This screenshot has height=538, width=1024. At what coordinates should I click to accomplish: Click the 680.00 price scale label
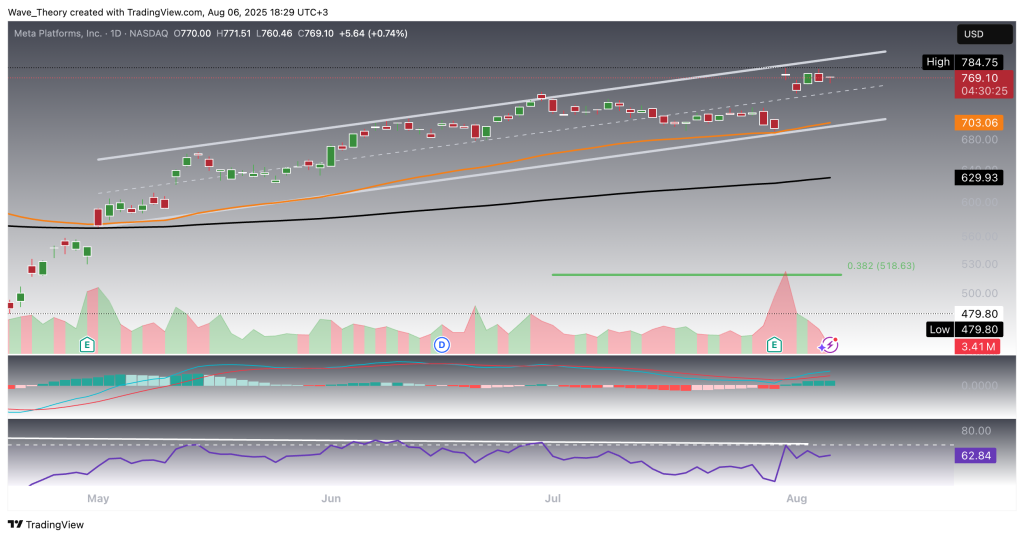pyautogui.click(x=979, y=139)
